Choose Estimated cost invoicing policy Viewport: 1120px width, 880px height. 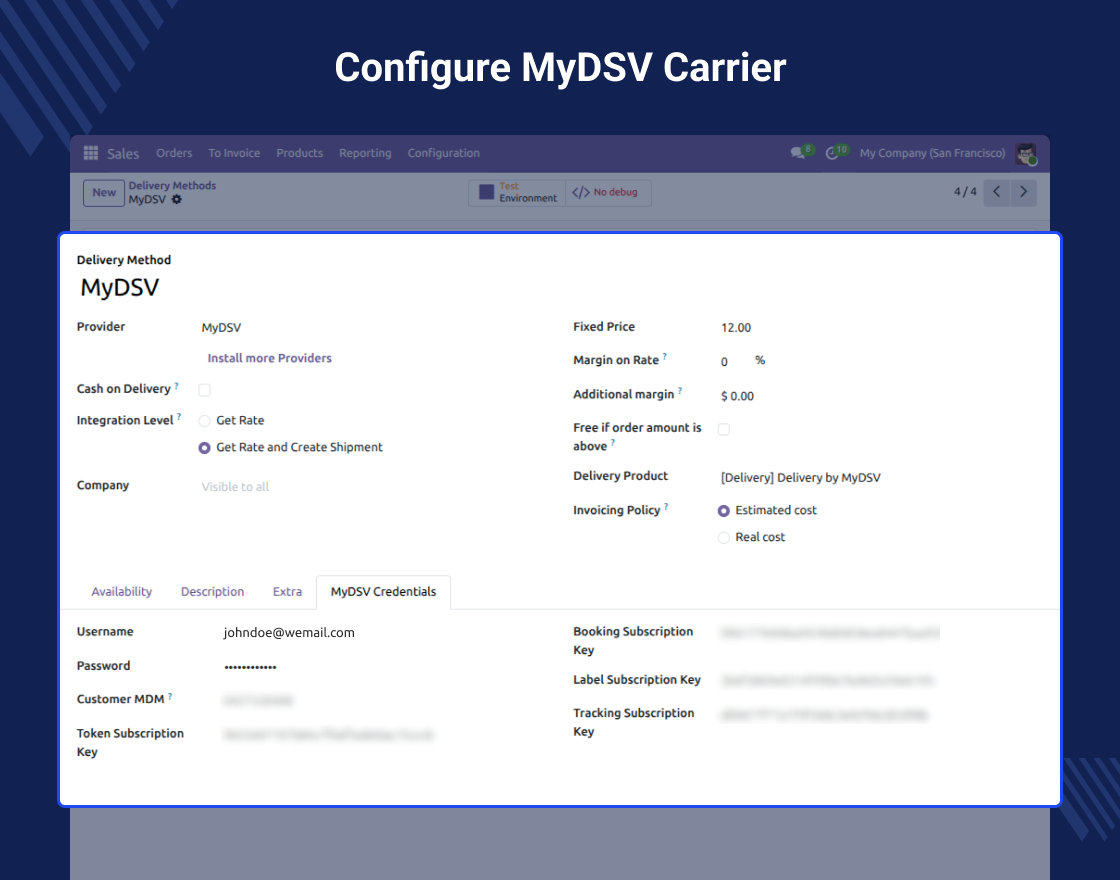tap(724, 511)
